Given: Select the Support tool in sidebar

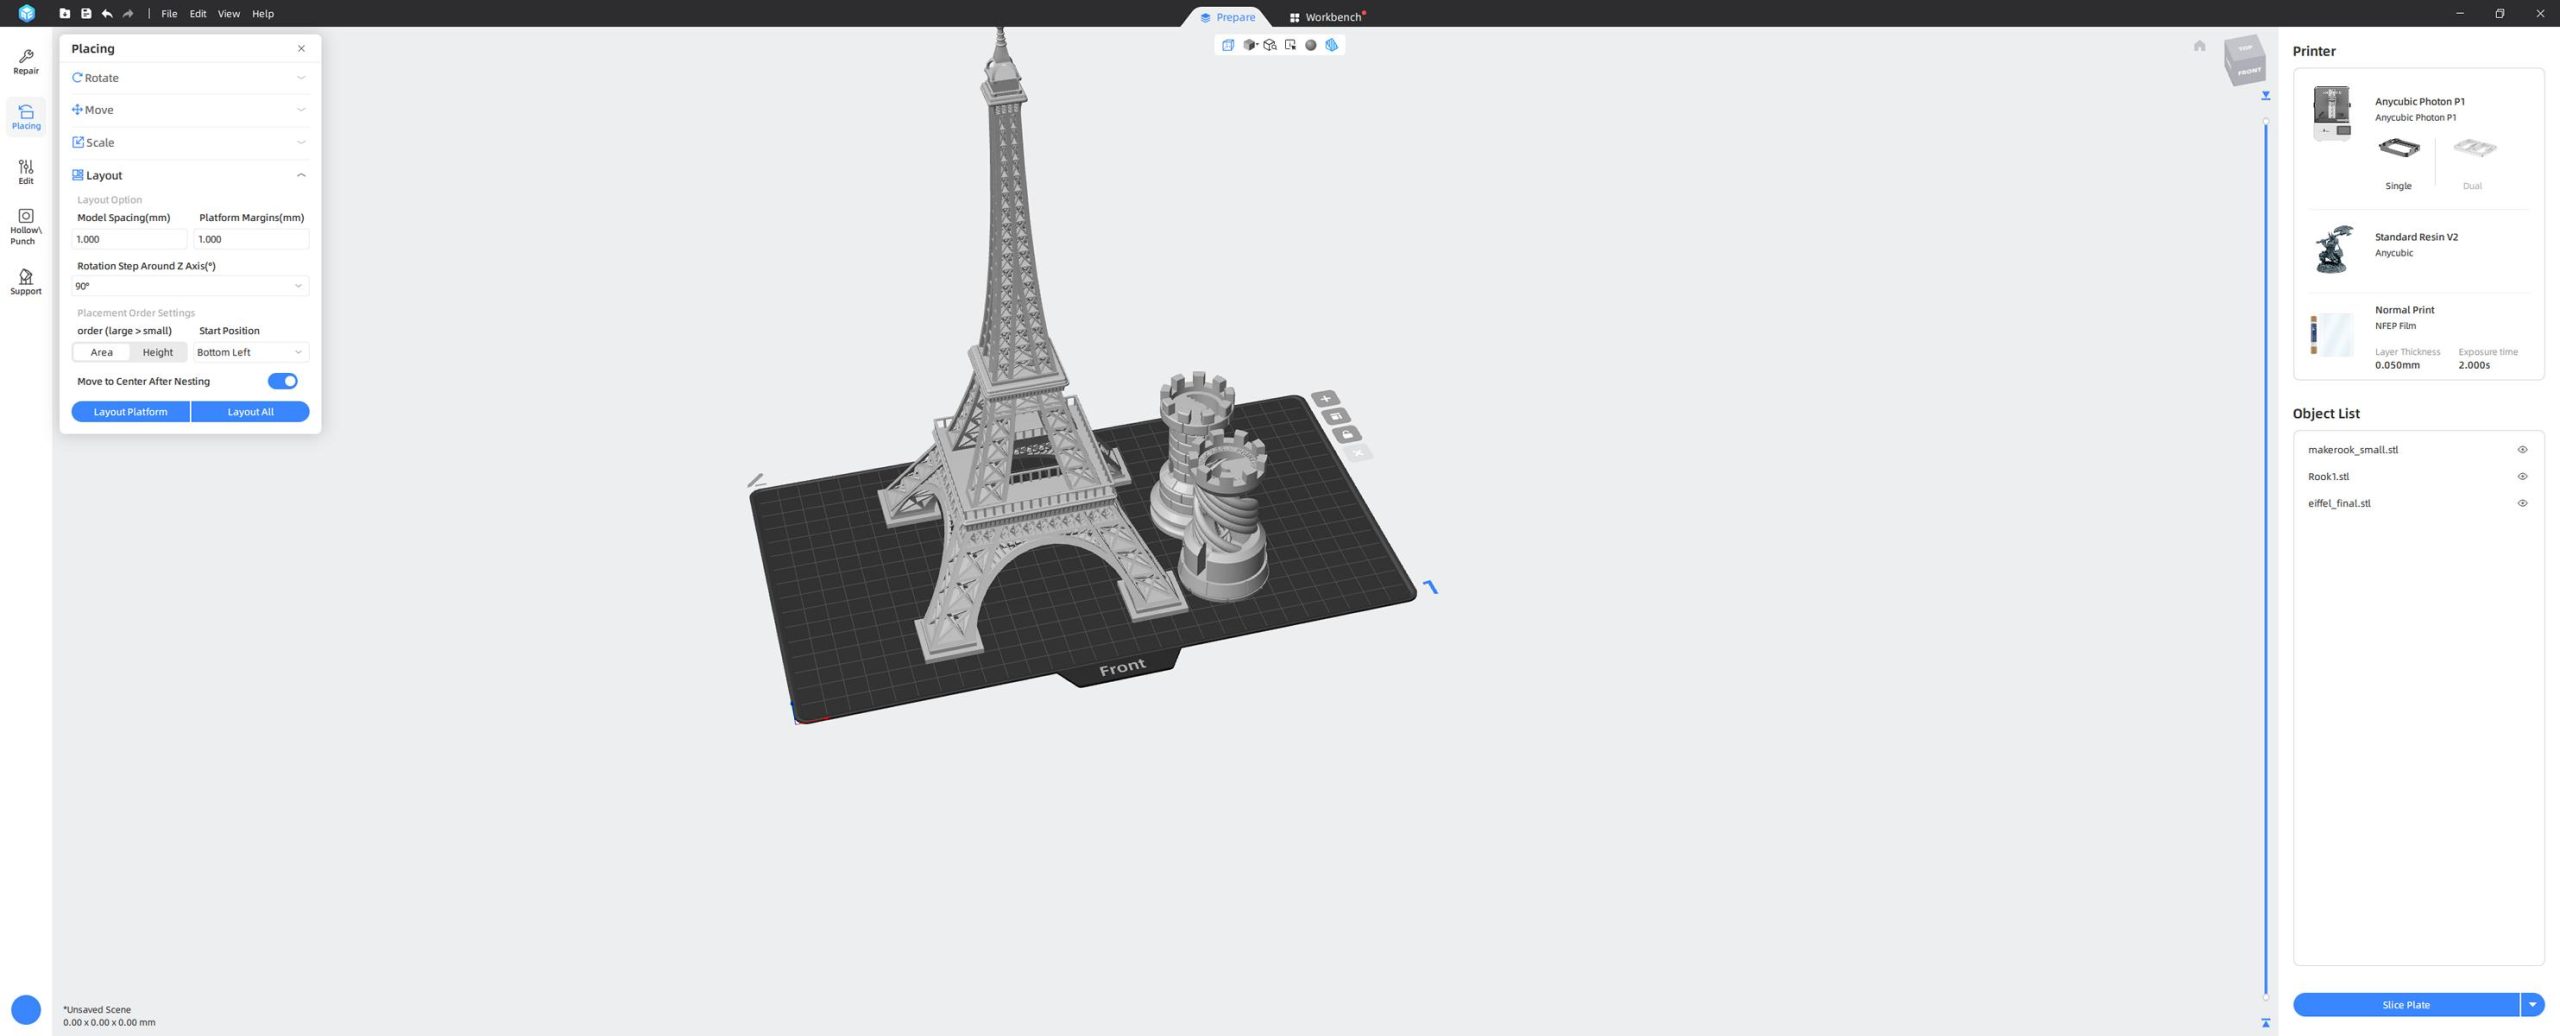Looking at the screenshot, I should point(26,281).
